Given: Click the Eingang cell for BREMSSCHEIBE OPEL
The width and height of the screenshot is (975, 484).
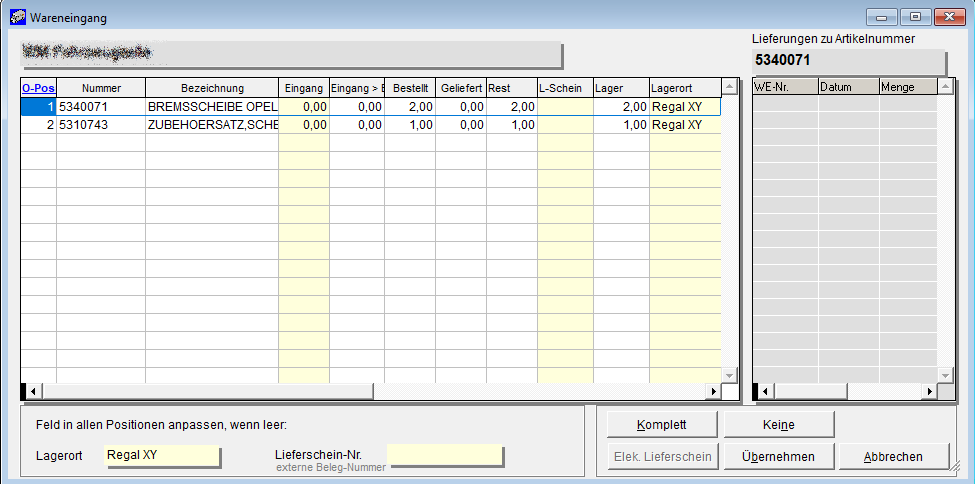Looking at the screenshot, I should [x=304, y=106].
